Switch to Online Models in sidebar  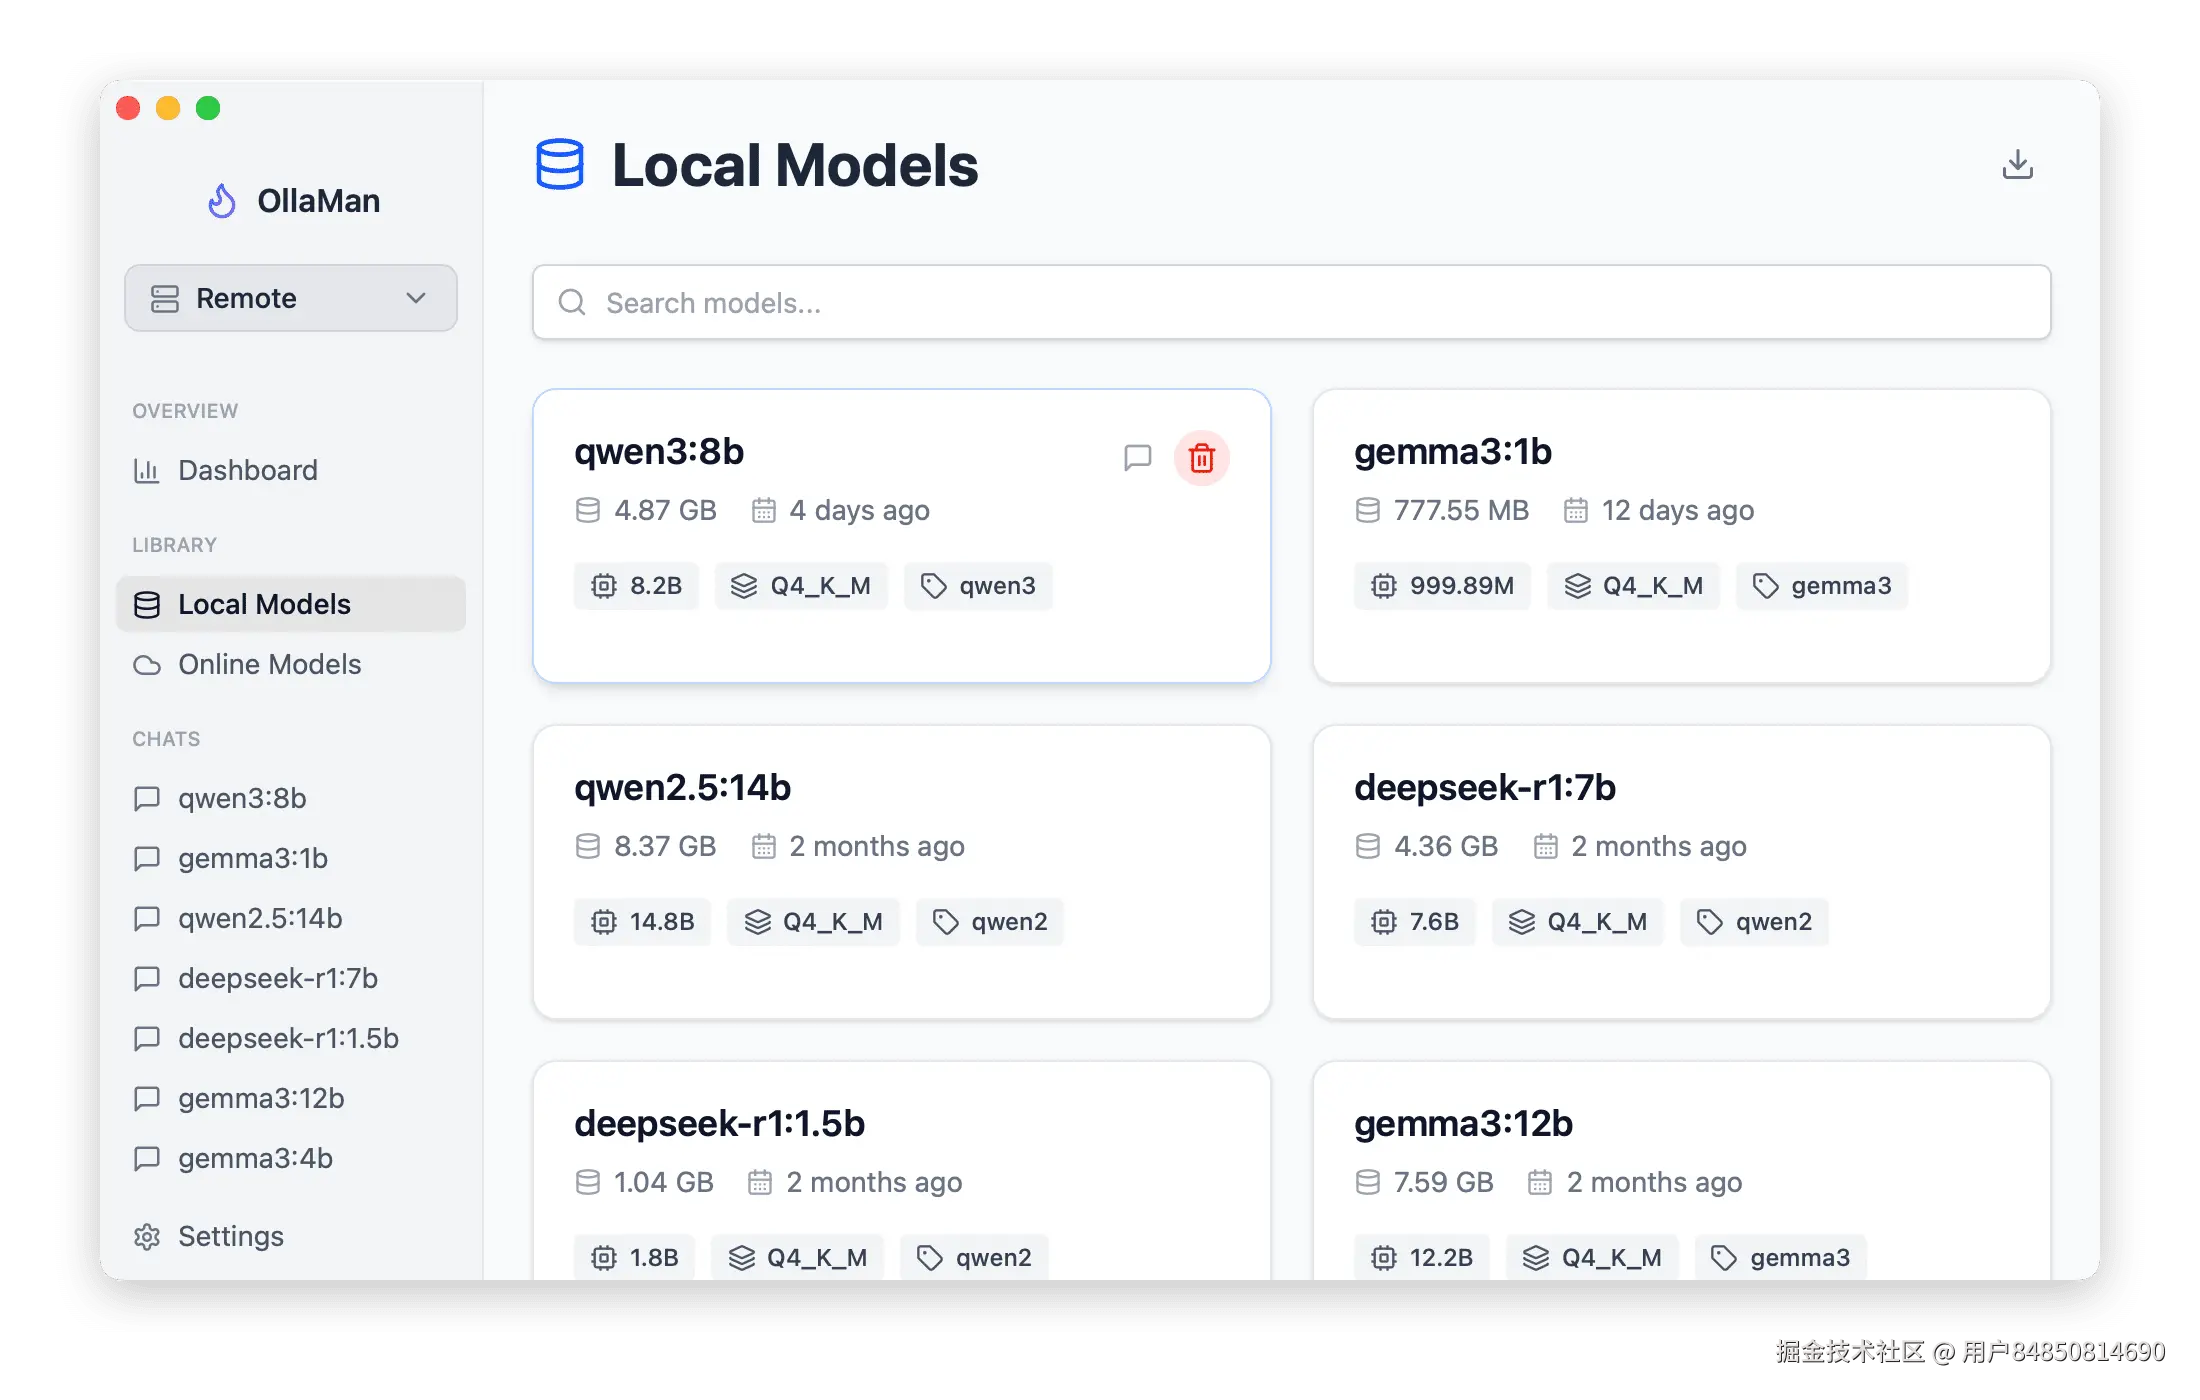point(269,664)
